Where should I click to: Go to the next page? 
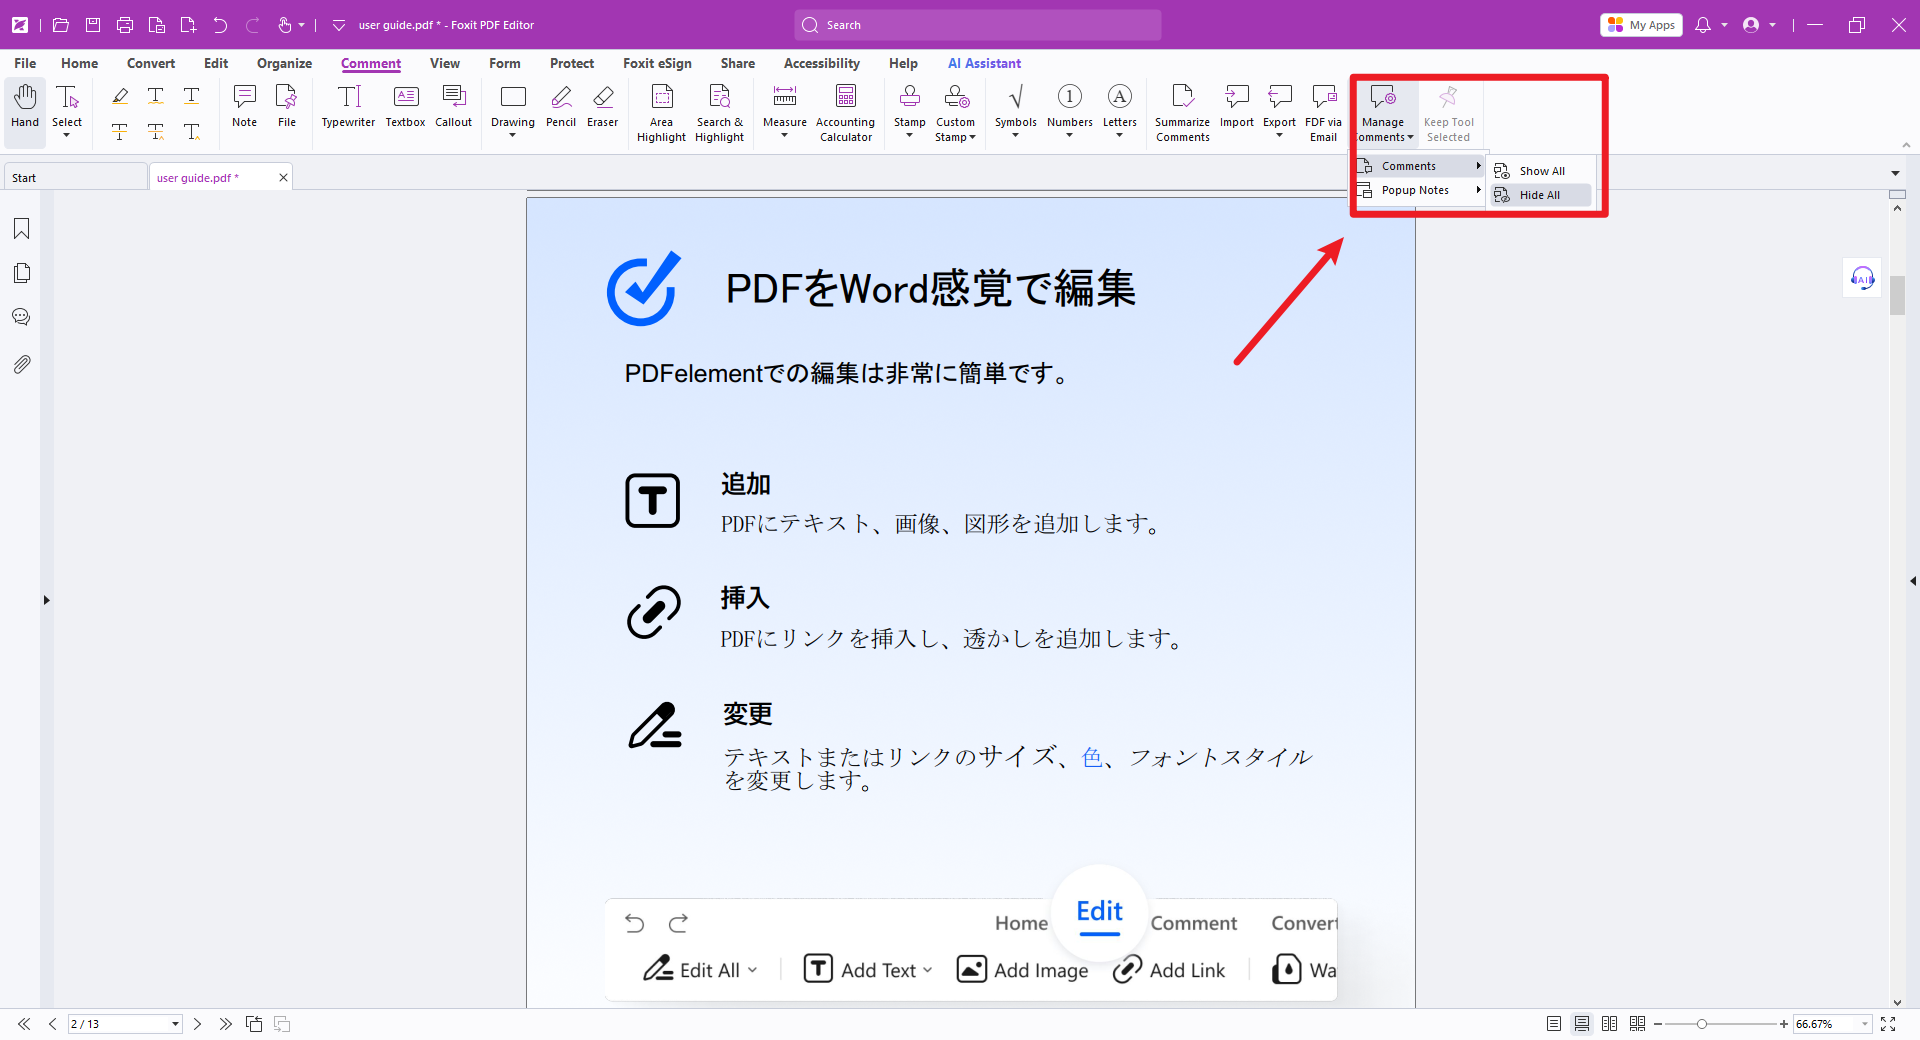point(198,1024)
